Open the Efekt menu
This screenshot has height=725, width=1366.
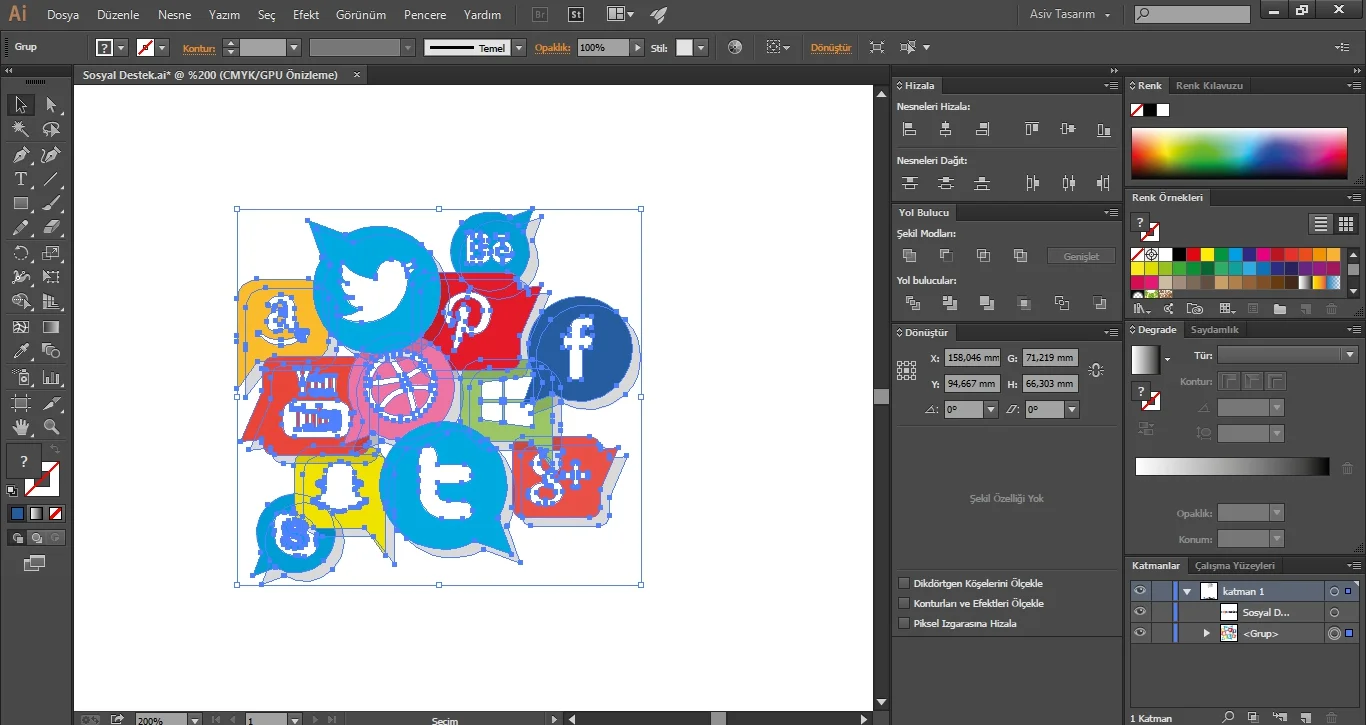pyautogui.click(x=306, y=15)
